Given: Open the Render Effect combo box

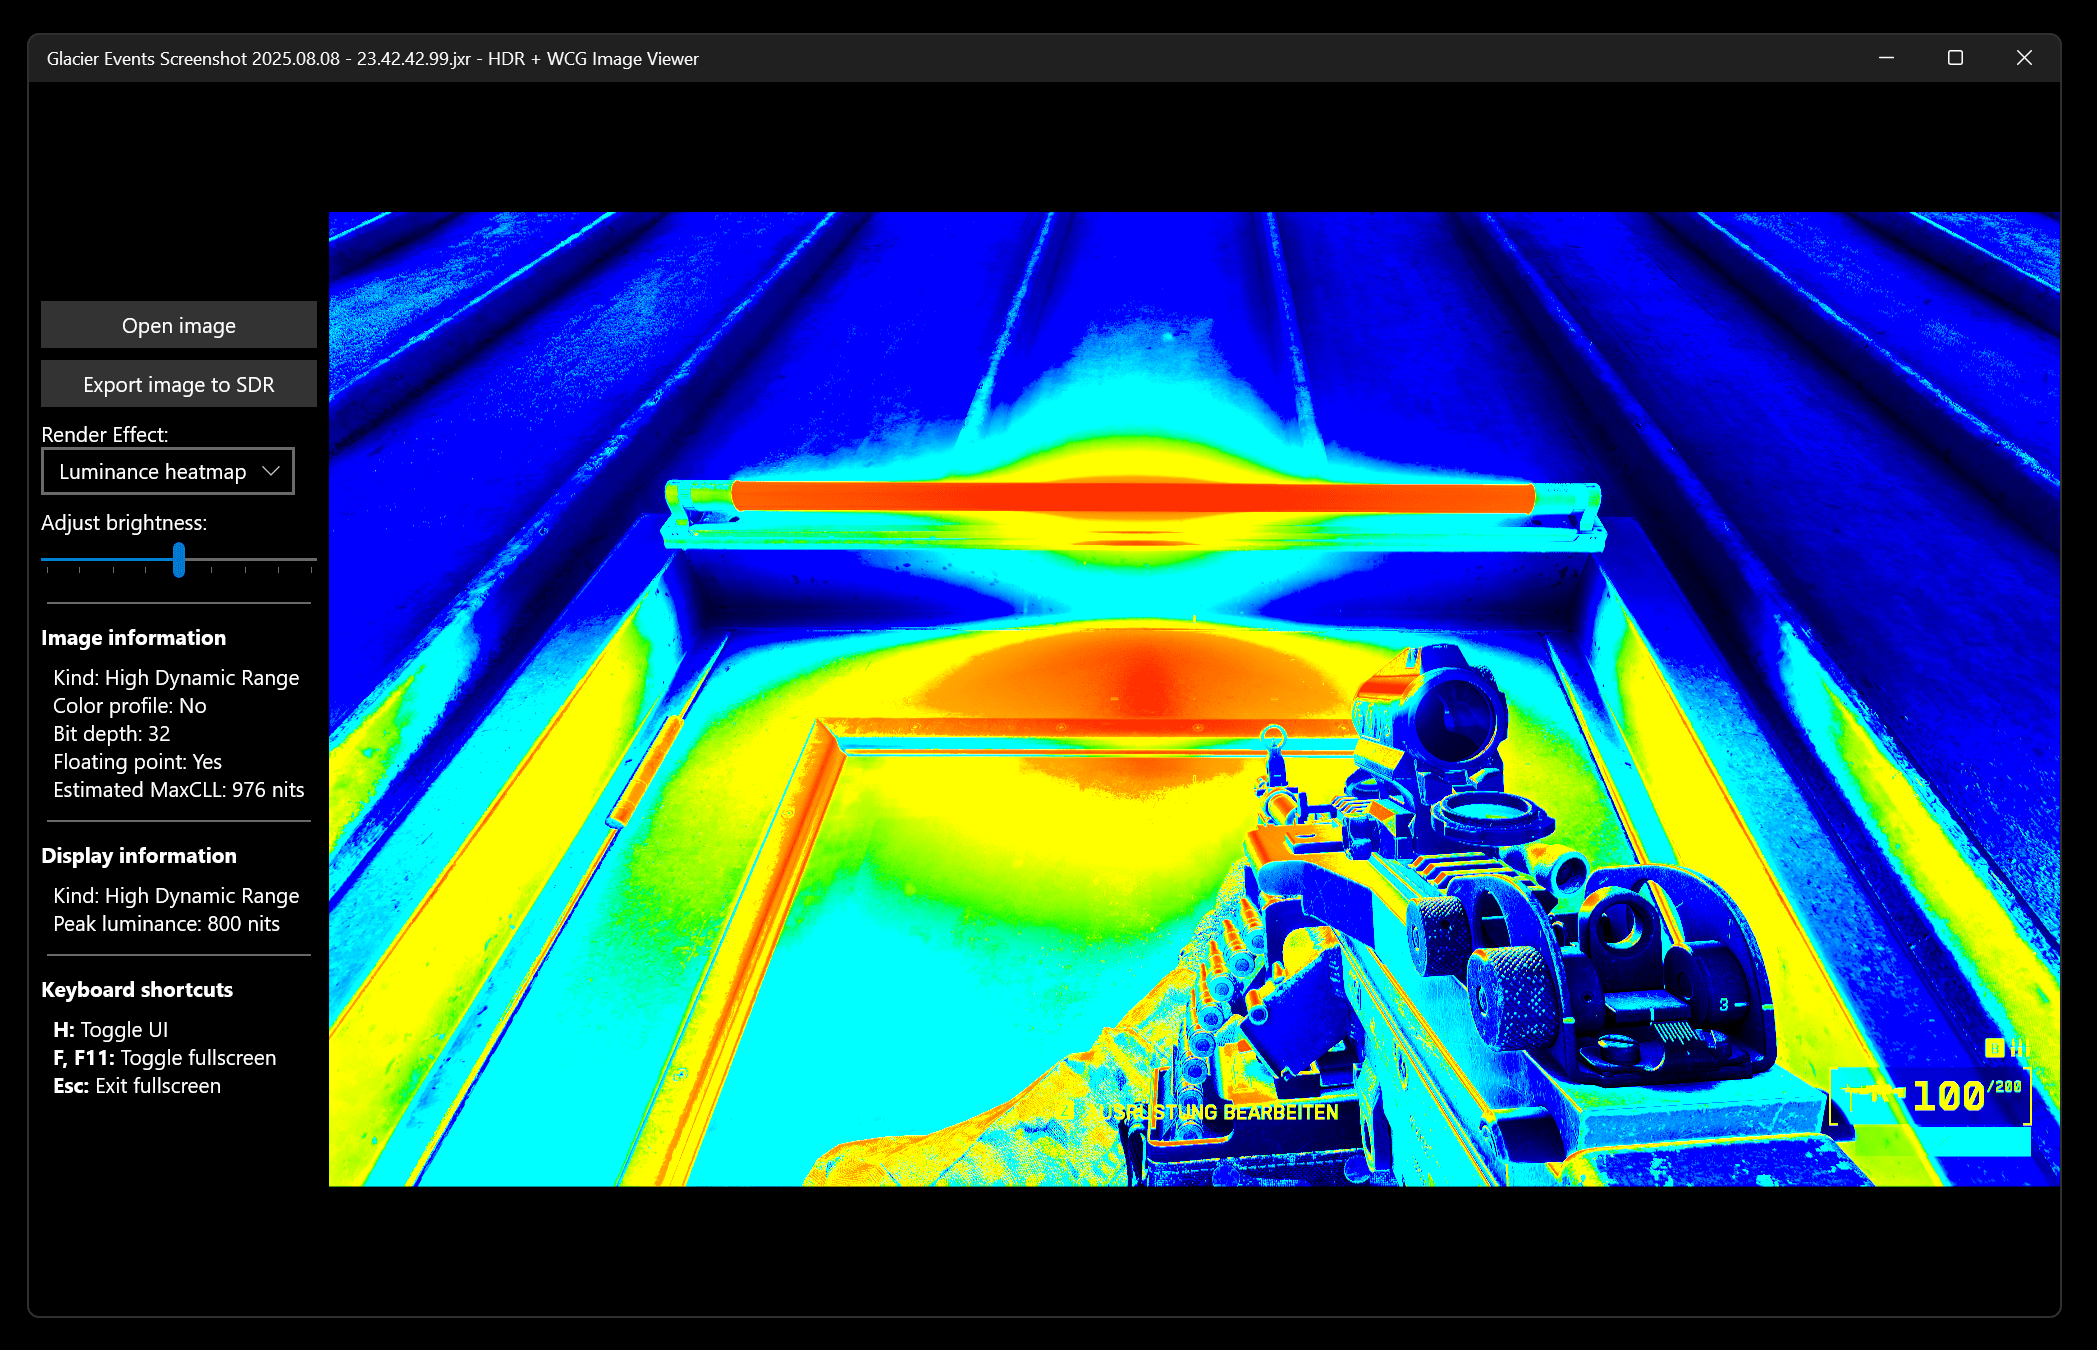Looking at the screenshot, I should pos(167,471).
